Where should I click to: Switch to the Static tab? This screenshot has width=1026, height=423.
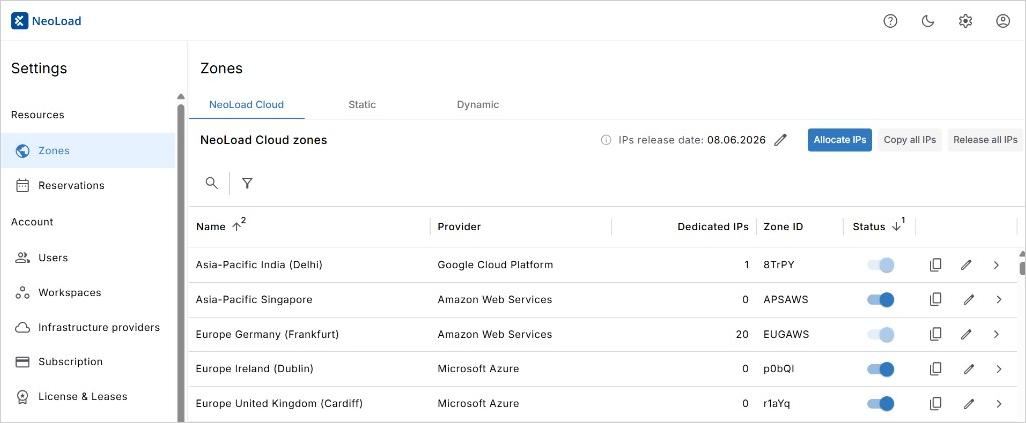pyautogui.click(x=362, y=105)
